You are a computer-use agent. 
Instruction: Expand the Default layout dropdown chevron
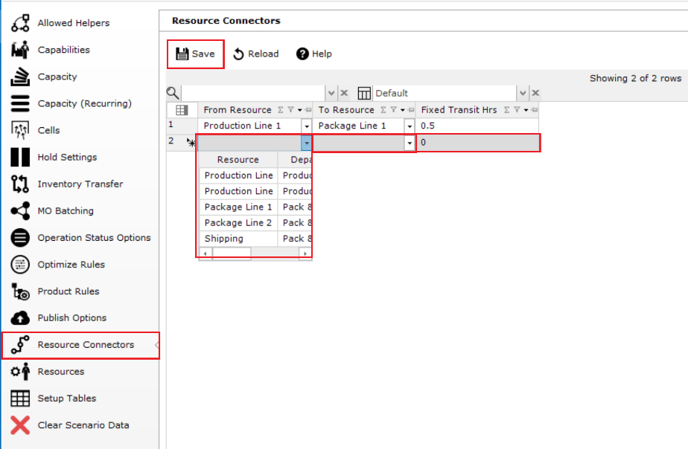click(523, 93)
